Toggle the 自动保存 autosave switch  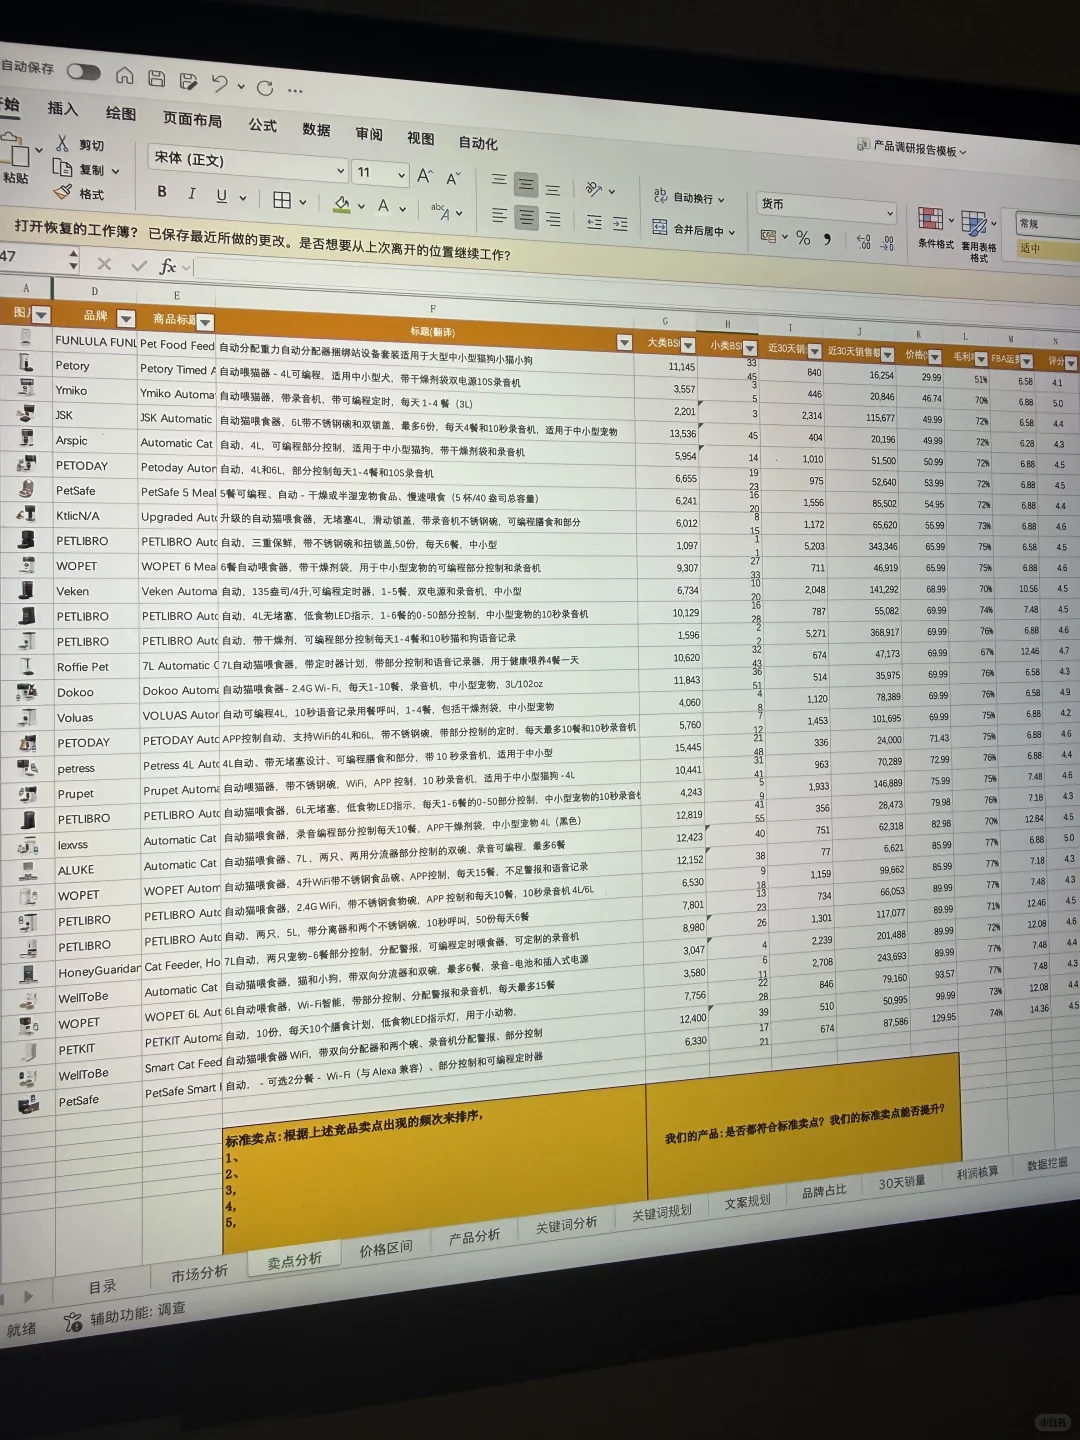click(x=84, y=71)
